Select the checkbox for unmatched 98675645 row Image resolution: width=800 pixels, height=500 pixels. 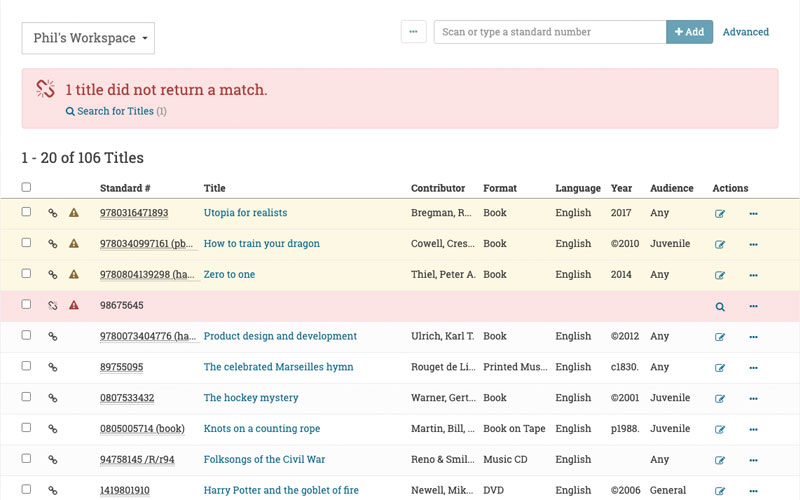pos(26,304)
